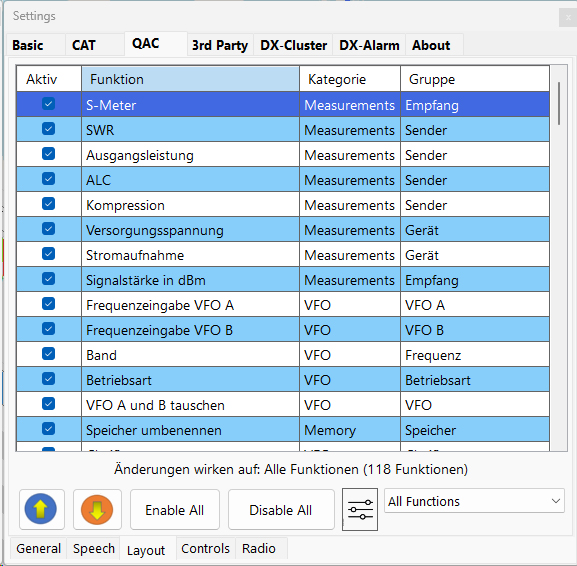
Task: Open the filter sliders icon button
Action: pyautogui.click(x=360, y=509)
